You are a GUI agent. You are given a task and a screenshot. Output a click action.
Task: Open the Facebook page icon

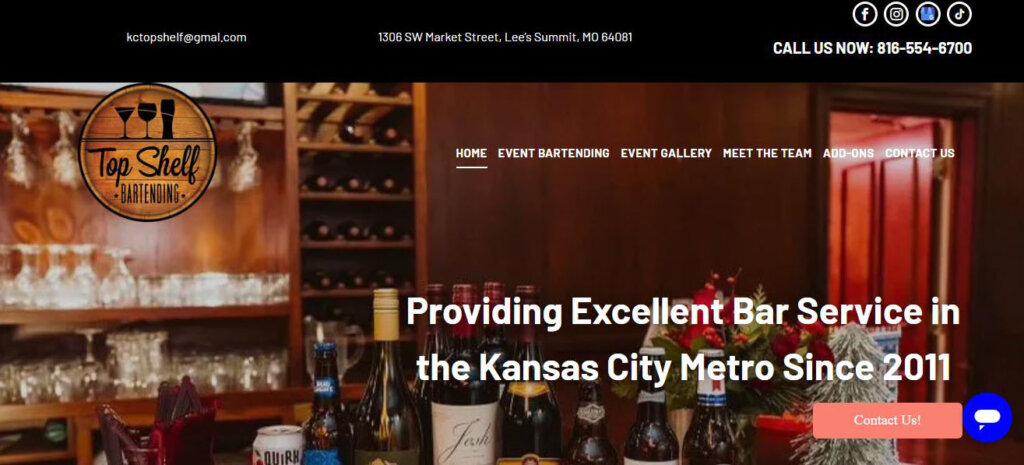coord(865,14)
